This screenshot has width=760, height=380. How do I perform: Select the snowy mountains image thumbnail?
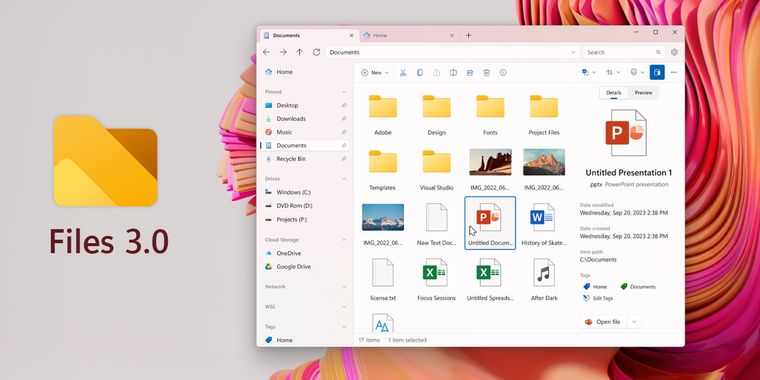click(x=383, y=217)
